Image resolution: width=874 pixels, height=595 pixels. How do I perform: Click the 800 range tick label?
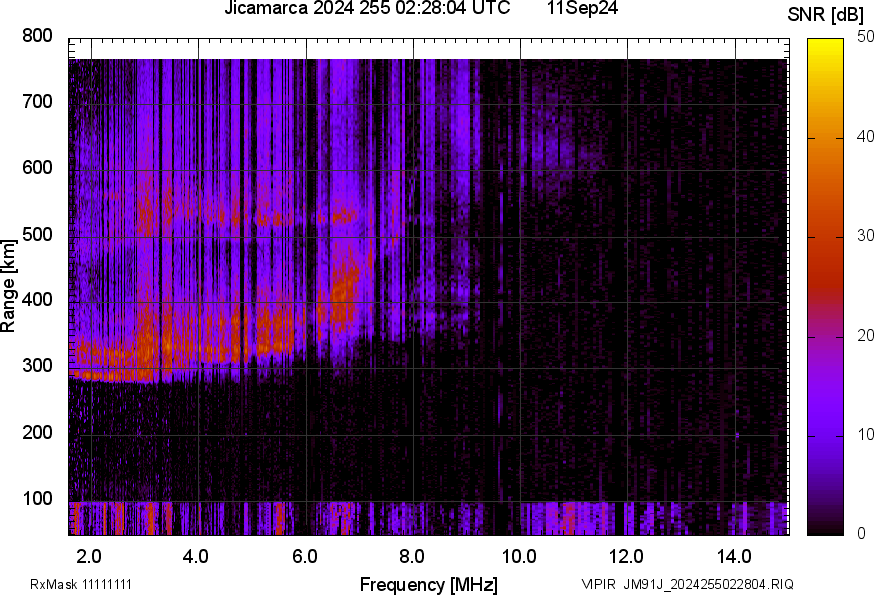coord(37,36)
